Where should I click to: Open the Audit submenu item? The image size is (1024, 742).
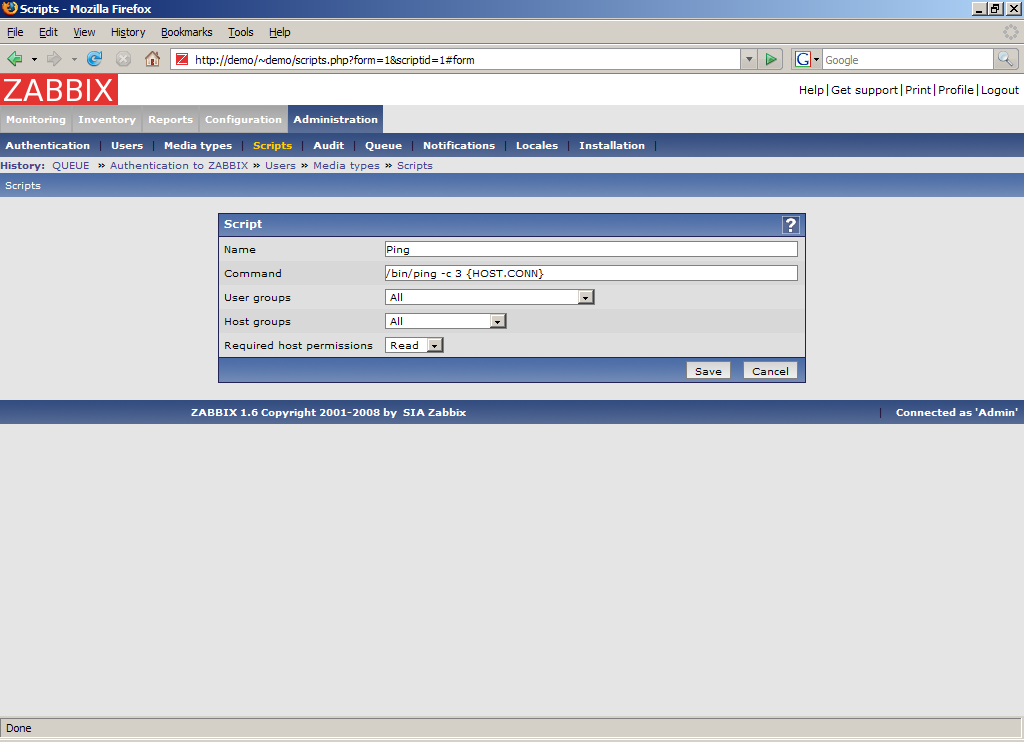328,146
